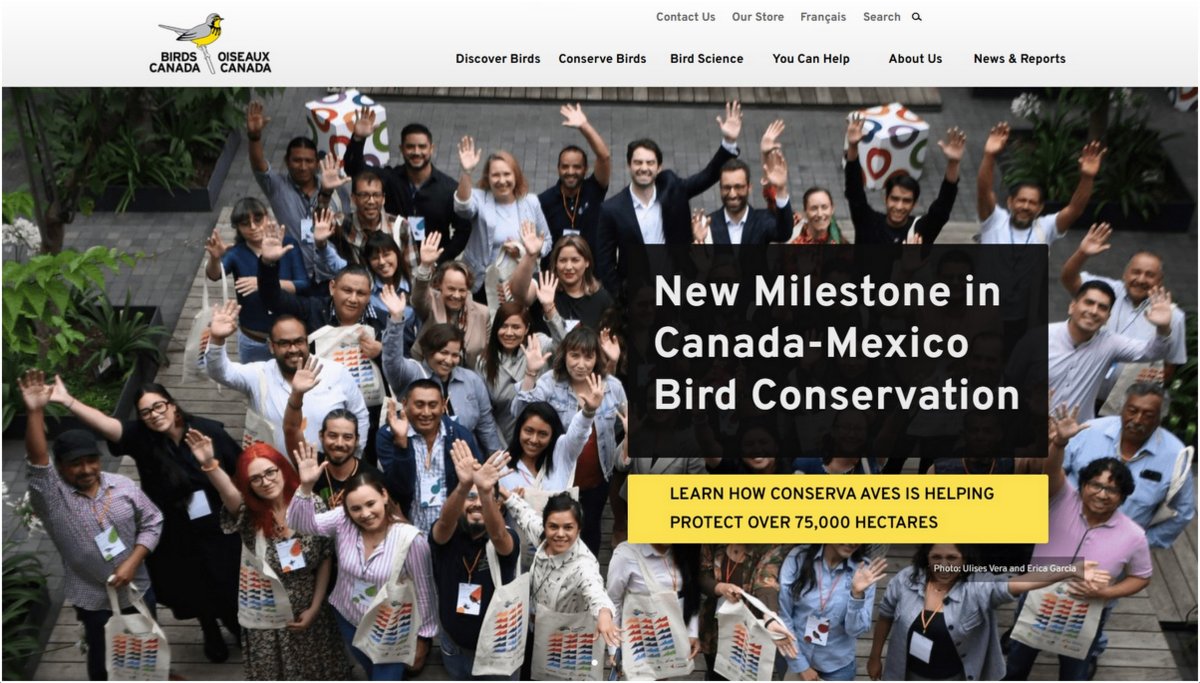This screenshot has height=683, width=1200.
Task: Switch the site language to Français
Action: click(823, 17)
